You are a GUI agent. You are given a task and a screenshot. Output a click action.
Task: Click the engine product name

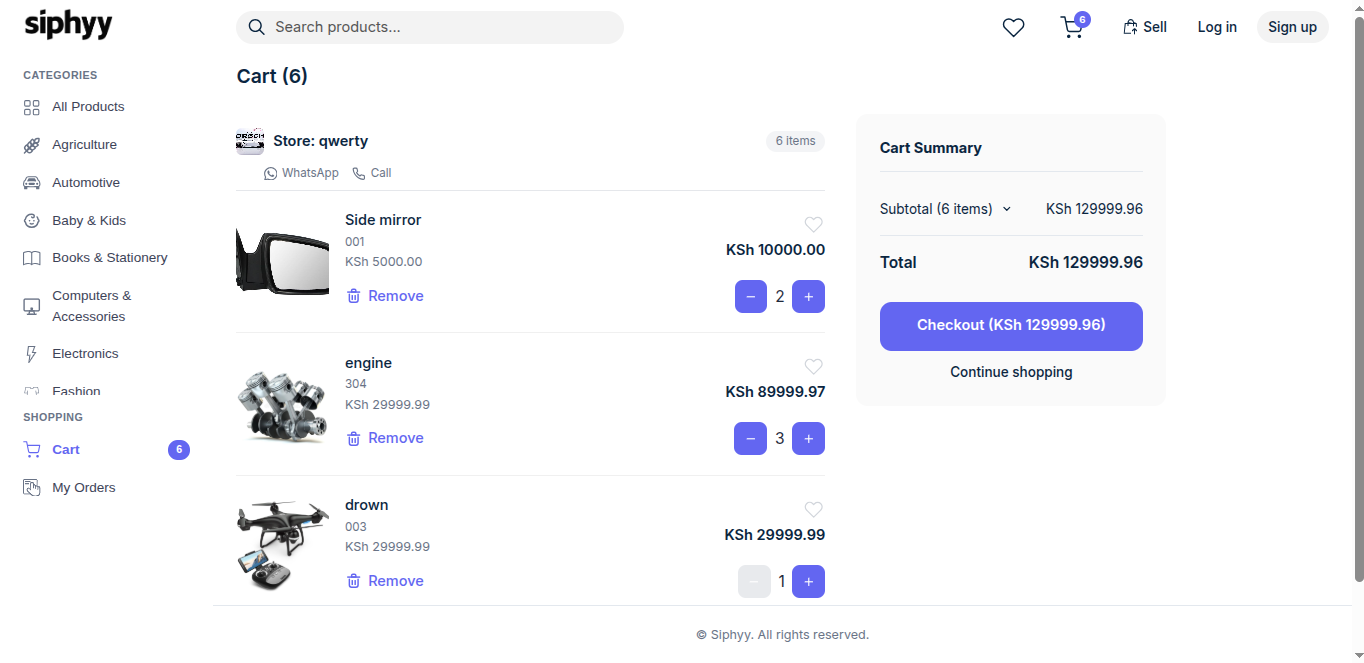(368, 363)
